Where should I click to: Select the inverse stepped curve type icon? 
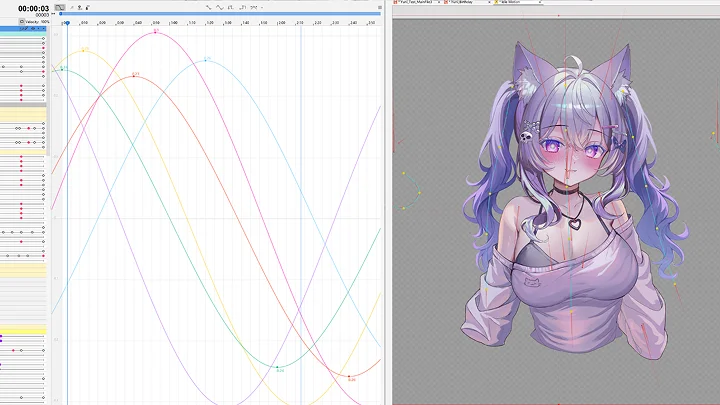tap(243, 7)
